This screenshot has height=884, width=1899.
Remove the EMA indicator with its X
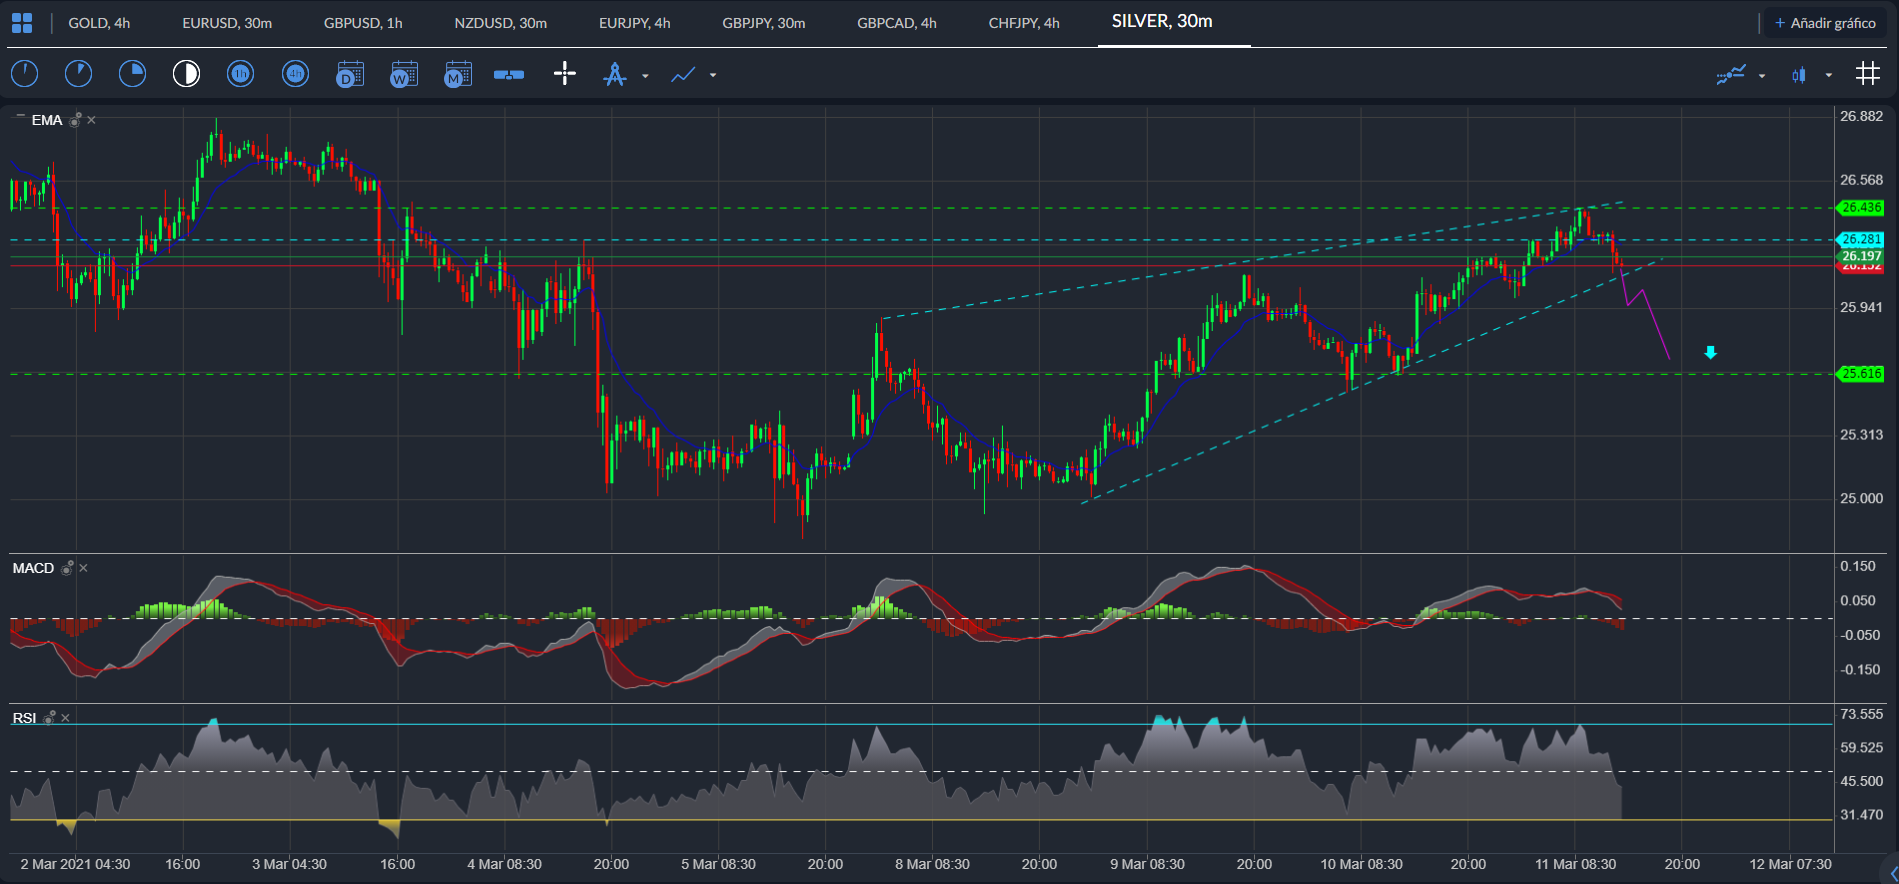pyautogui.click(x=92, y=120)
